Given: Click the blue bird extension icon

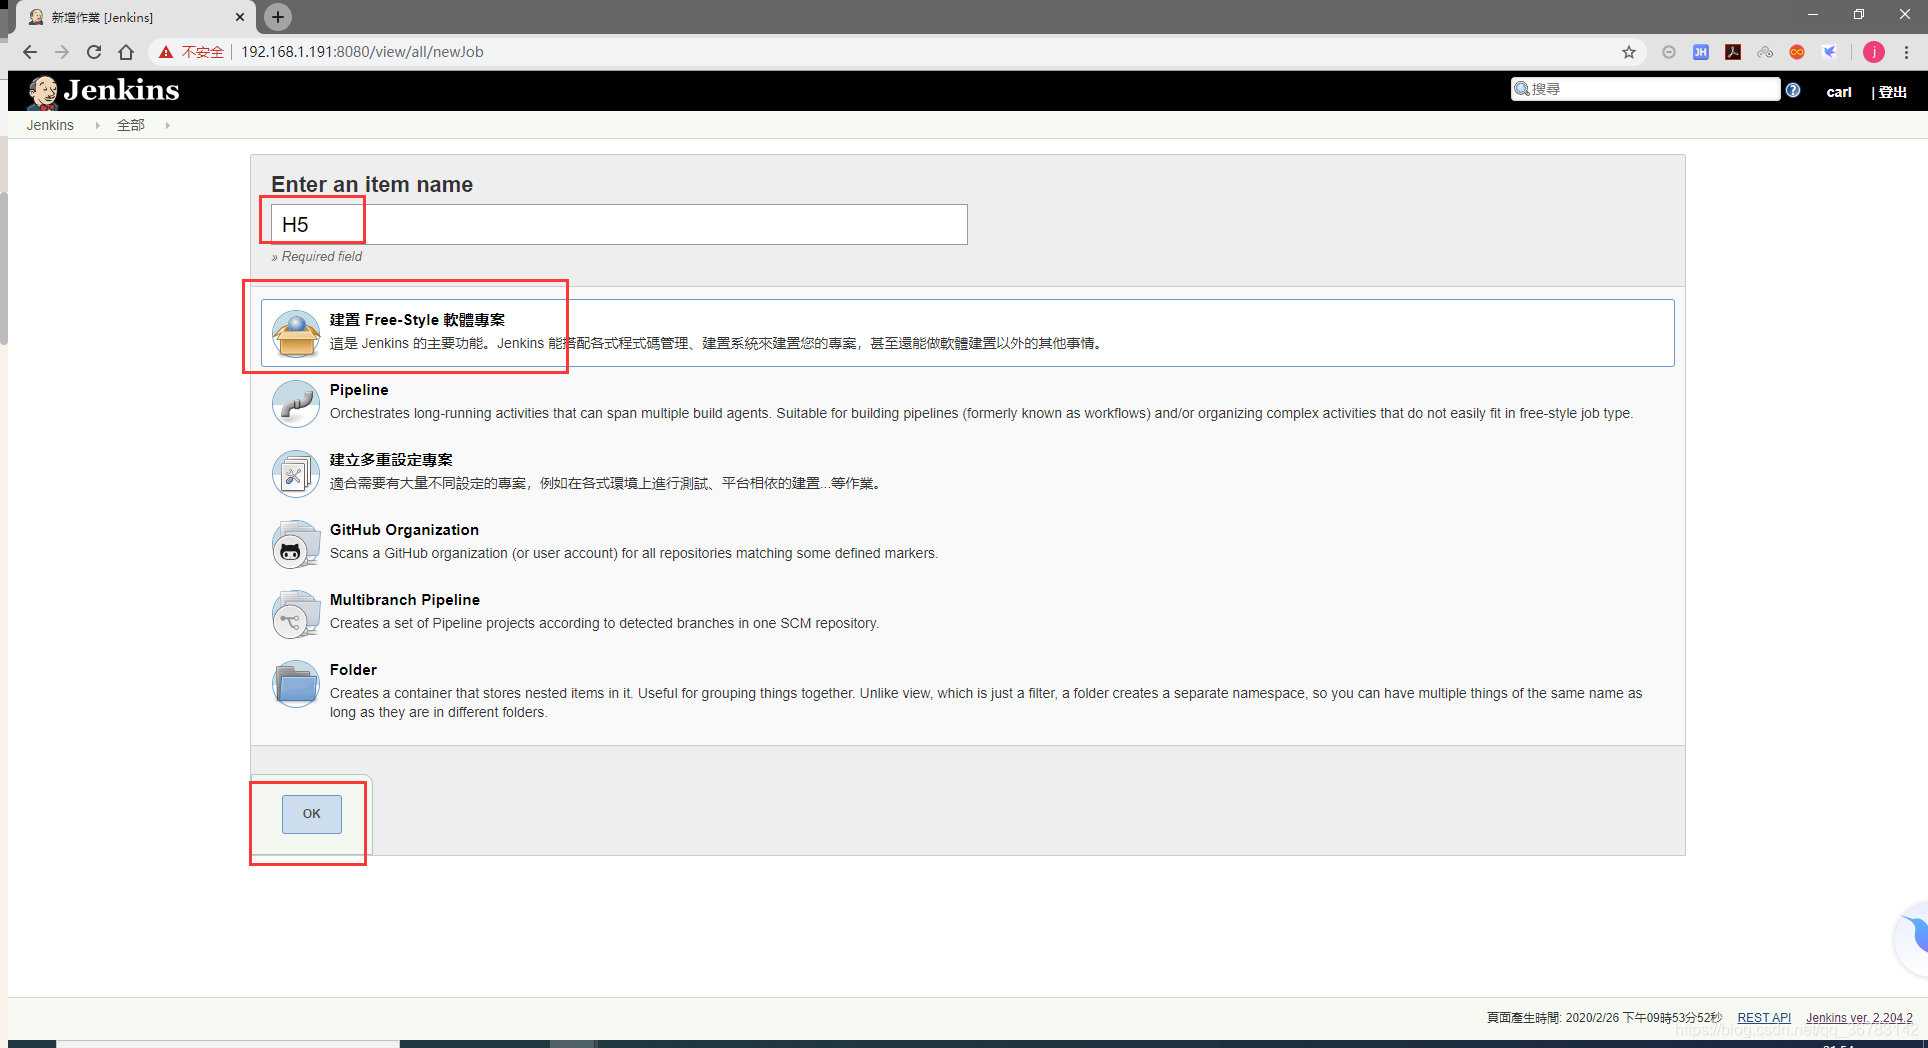Looking at the screenshot, I should coord(1829,52).
